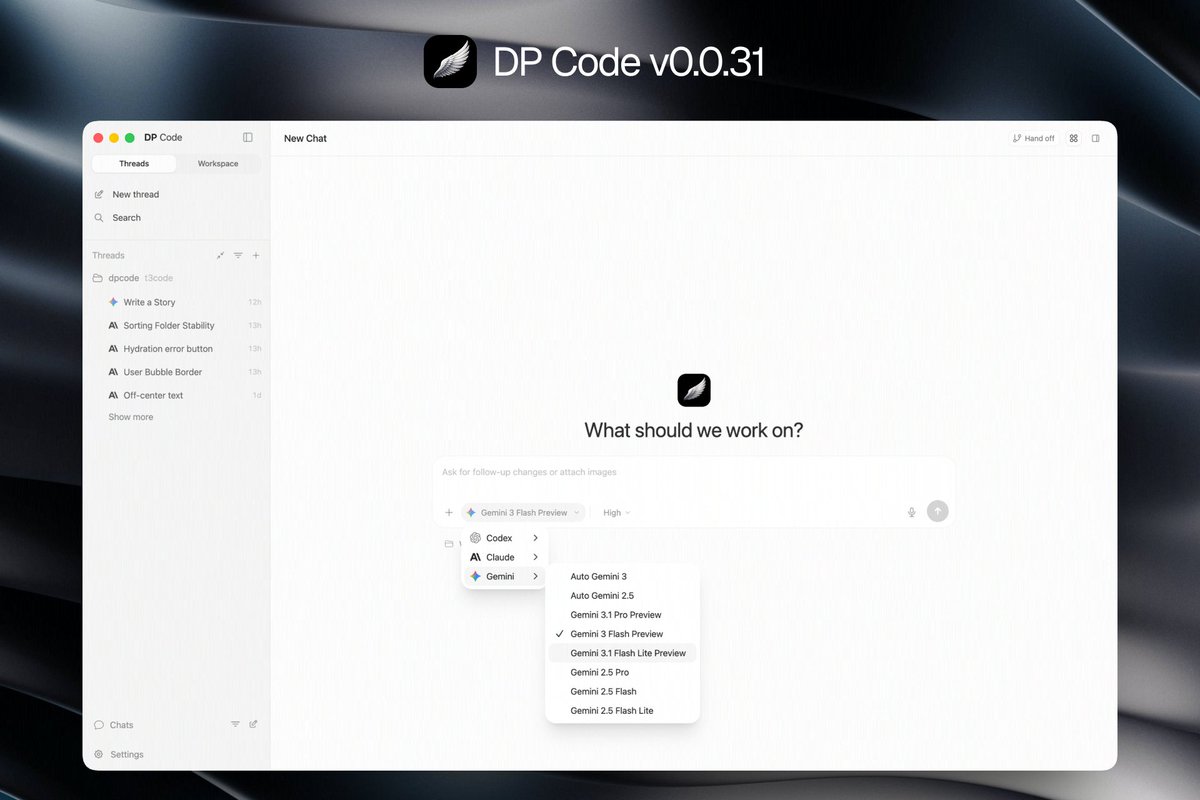The image size is (1200, 800).
Task: Pick Gemini 2.5 Flash Lite model
Action: (622, 711)
